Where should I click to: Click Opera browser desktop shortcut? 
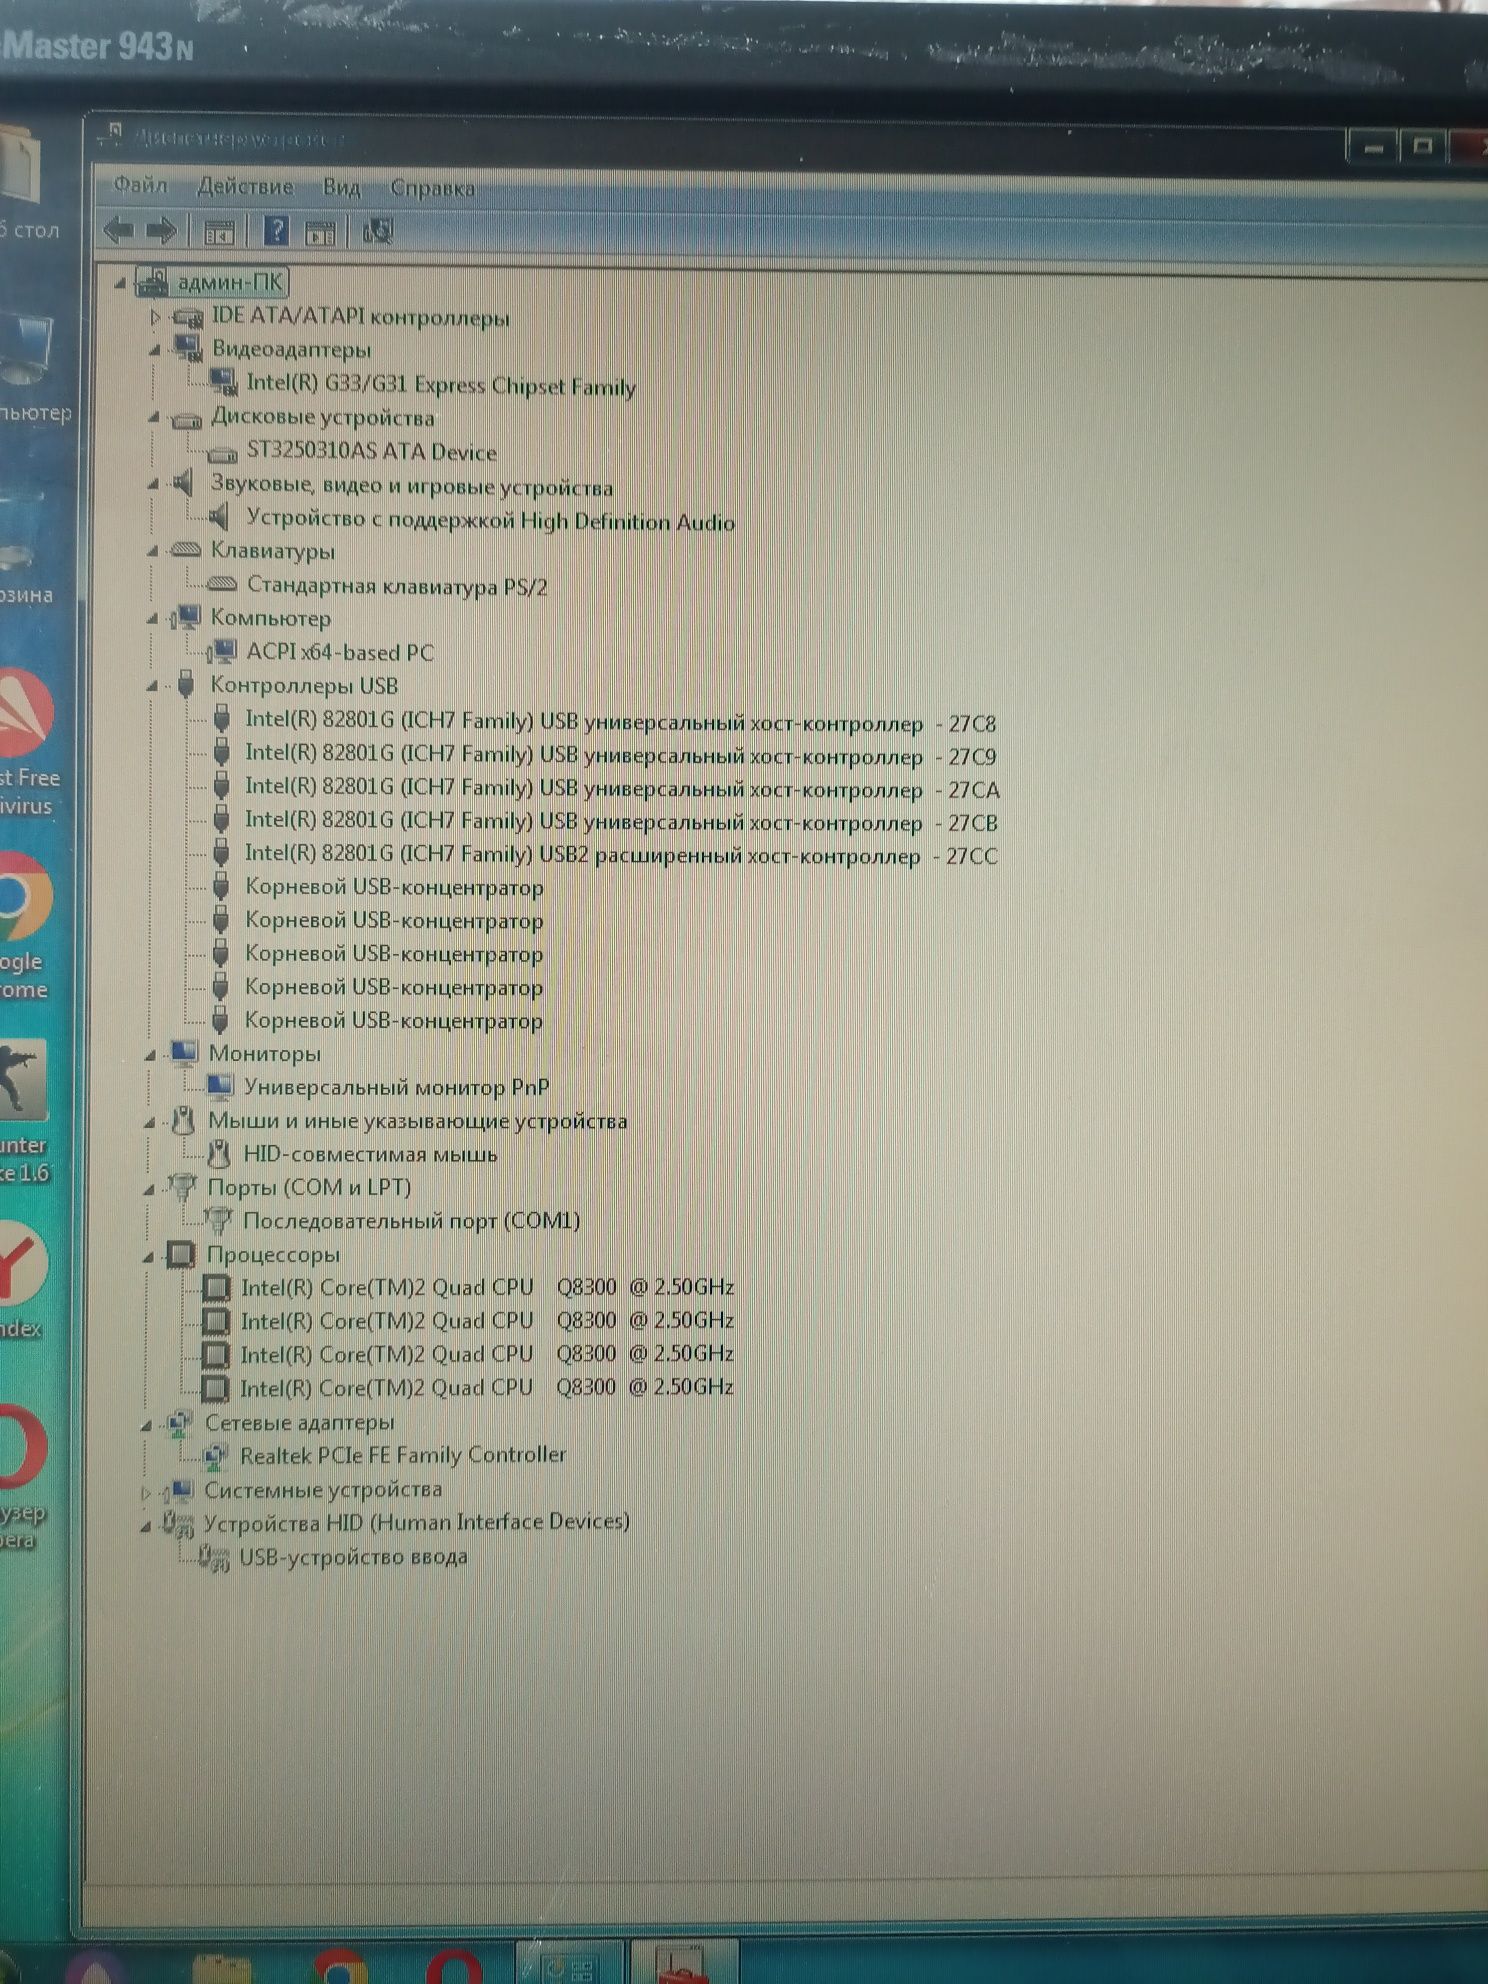point(22,1475)
